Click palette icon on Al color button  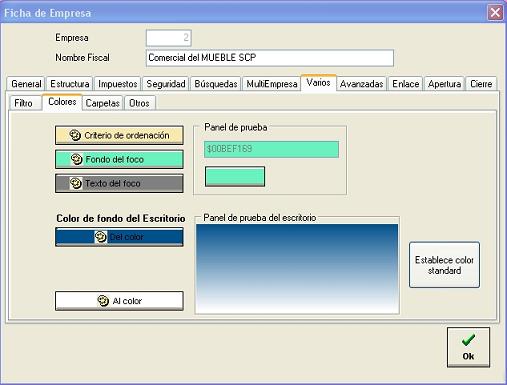(x=103, y=301)
